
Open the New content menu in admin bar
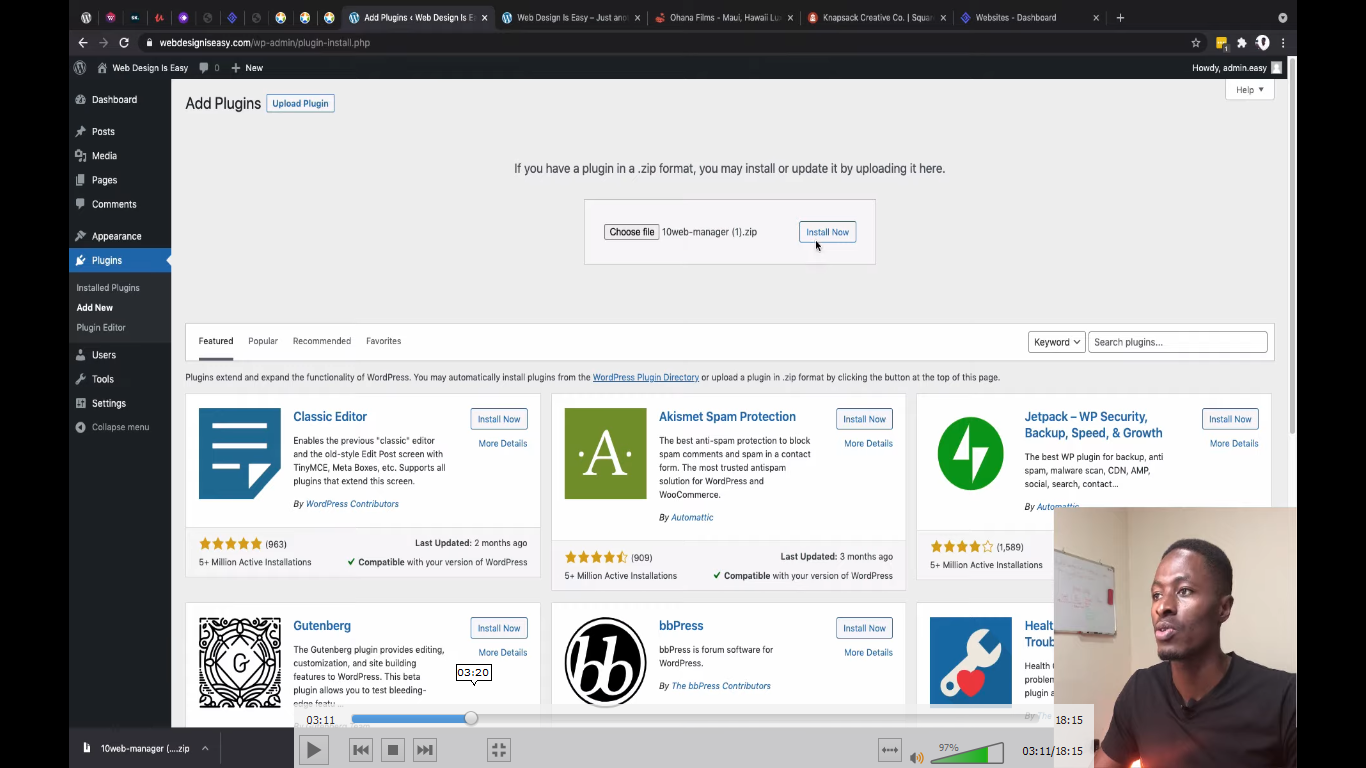pyautogui.click(x=247, y=68)
